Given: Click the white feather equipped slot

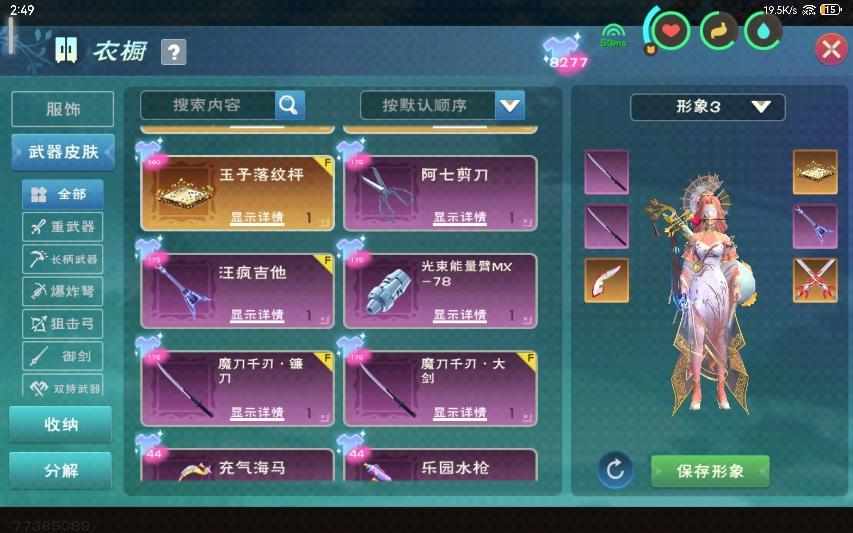Looking at the screenshot, I should tap(607, 281).
